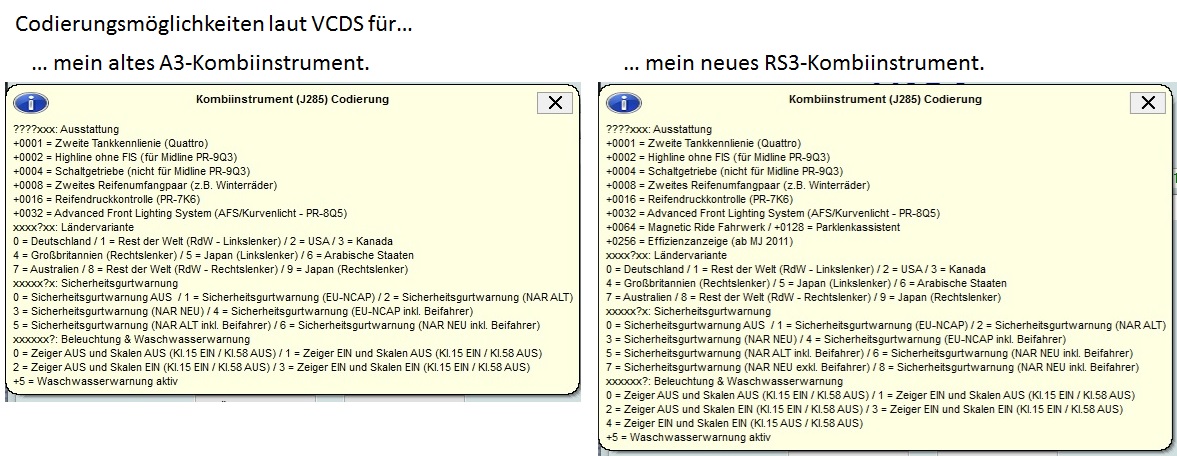
Task: Select '+0004 = Schaltgetriebe' line in A3 dialog
Action: click(x=131, y=171)
